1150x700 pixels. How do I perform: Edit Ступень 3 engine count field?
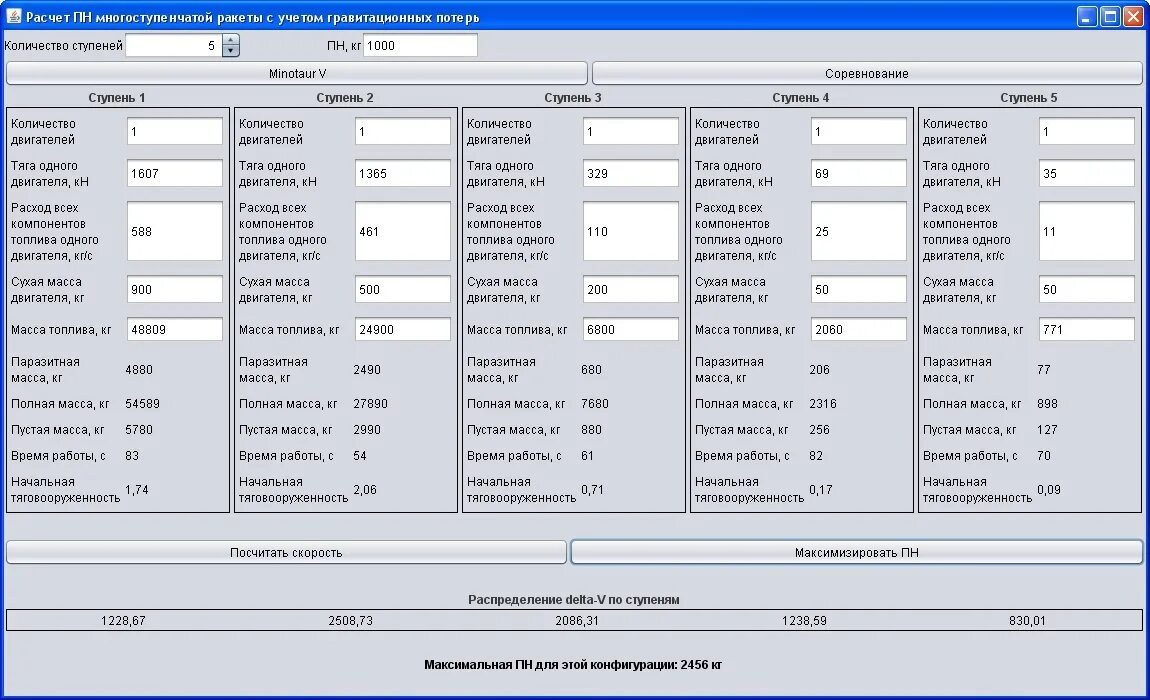tap(631, 131)
